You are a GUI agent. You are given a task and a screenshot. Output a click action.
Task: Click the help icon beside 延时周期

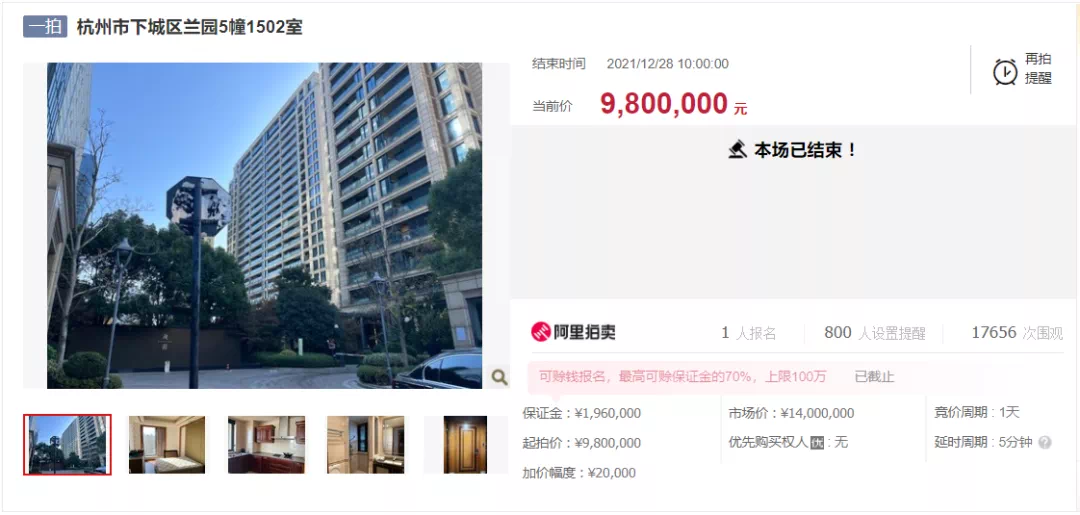pyautogui.click(x=1045, y=443)
